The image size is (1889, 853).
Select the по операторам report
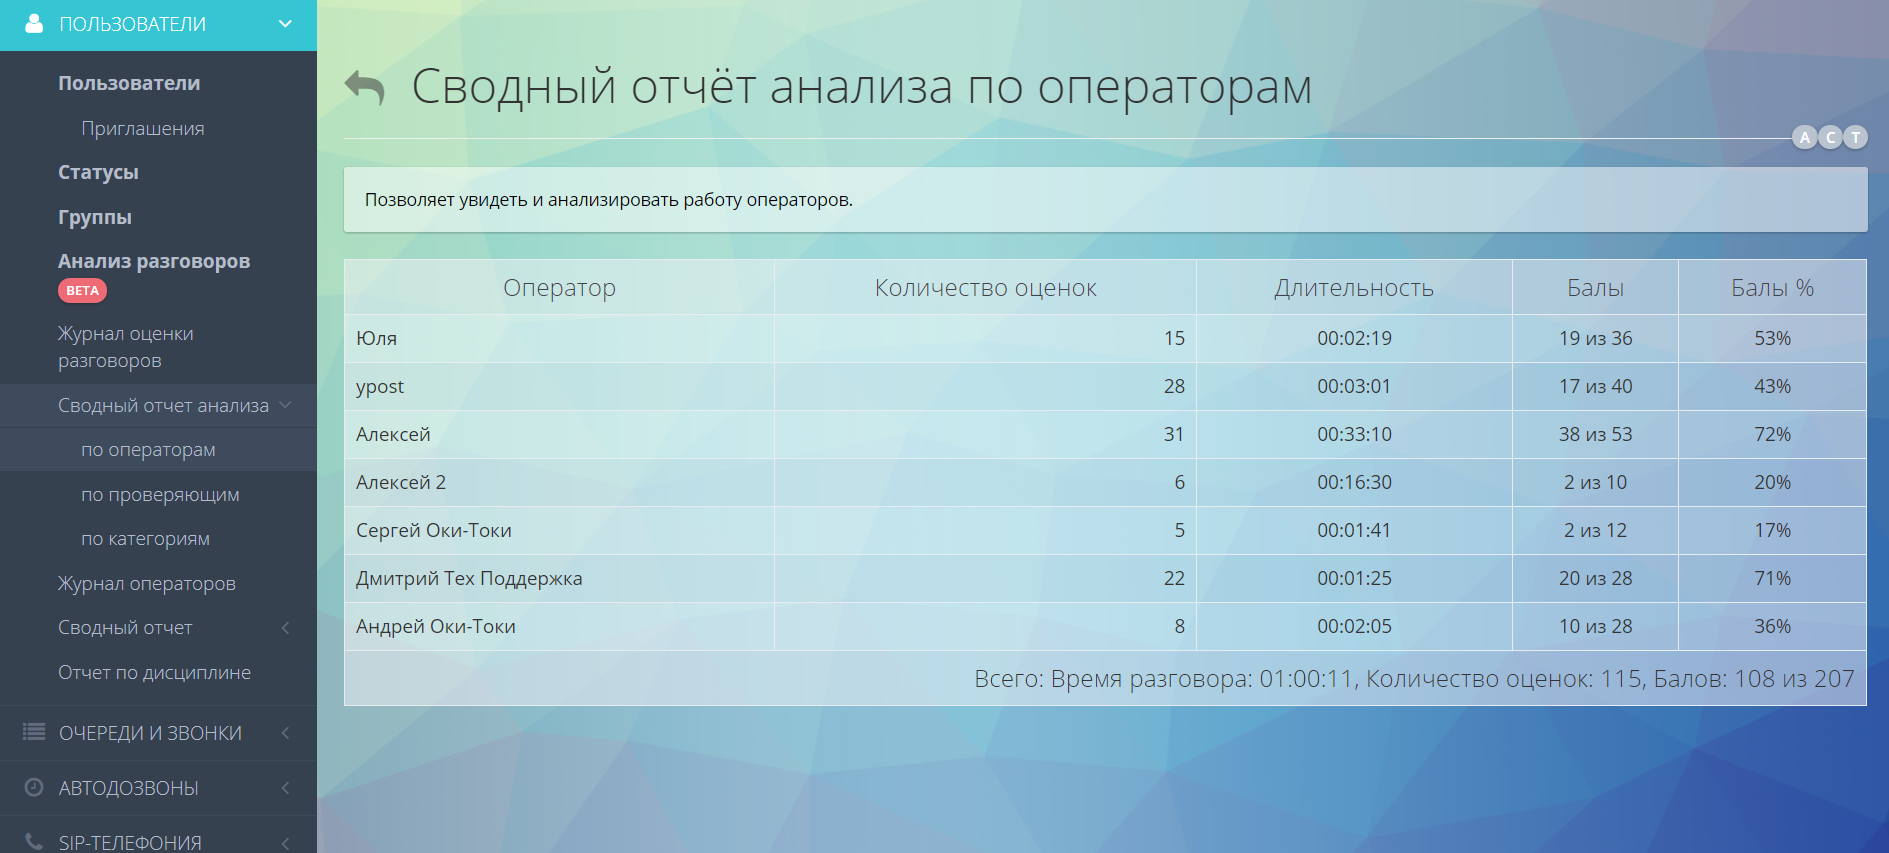pyautogui.click(x=148, y=450)
